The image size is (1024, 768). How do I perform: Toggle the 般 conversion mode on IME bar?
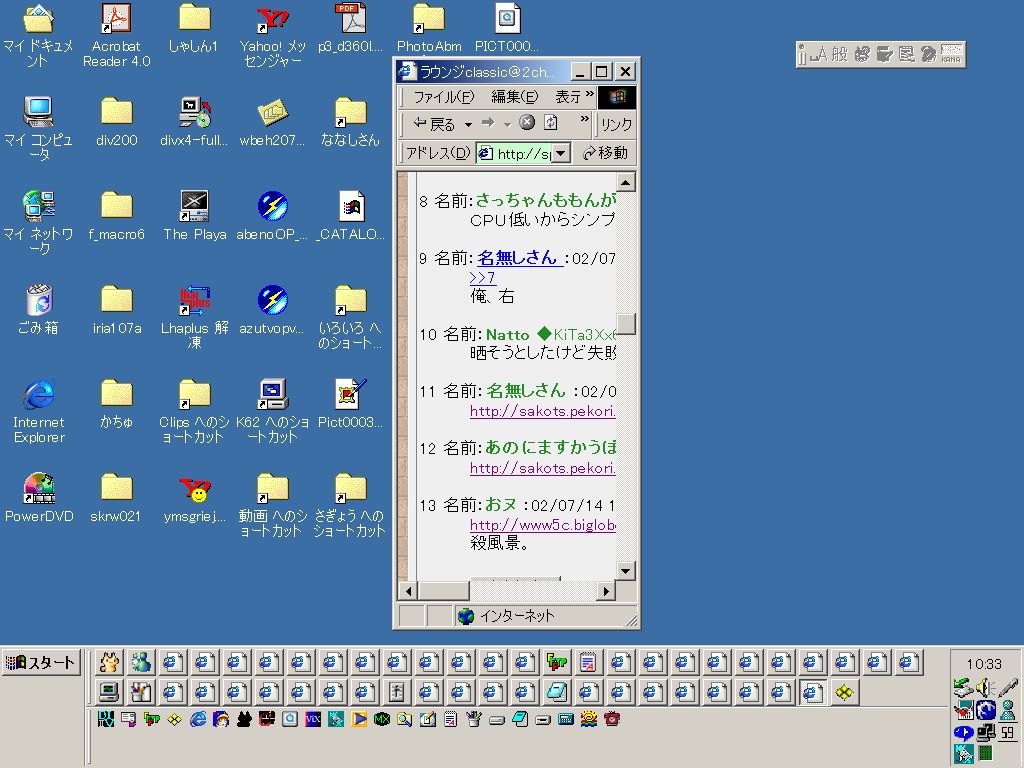(840, 55)
